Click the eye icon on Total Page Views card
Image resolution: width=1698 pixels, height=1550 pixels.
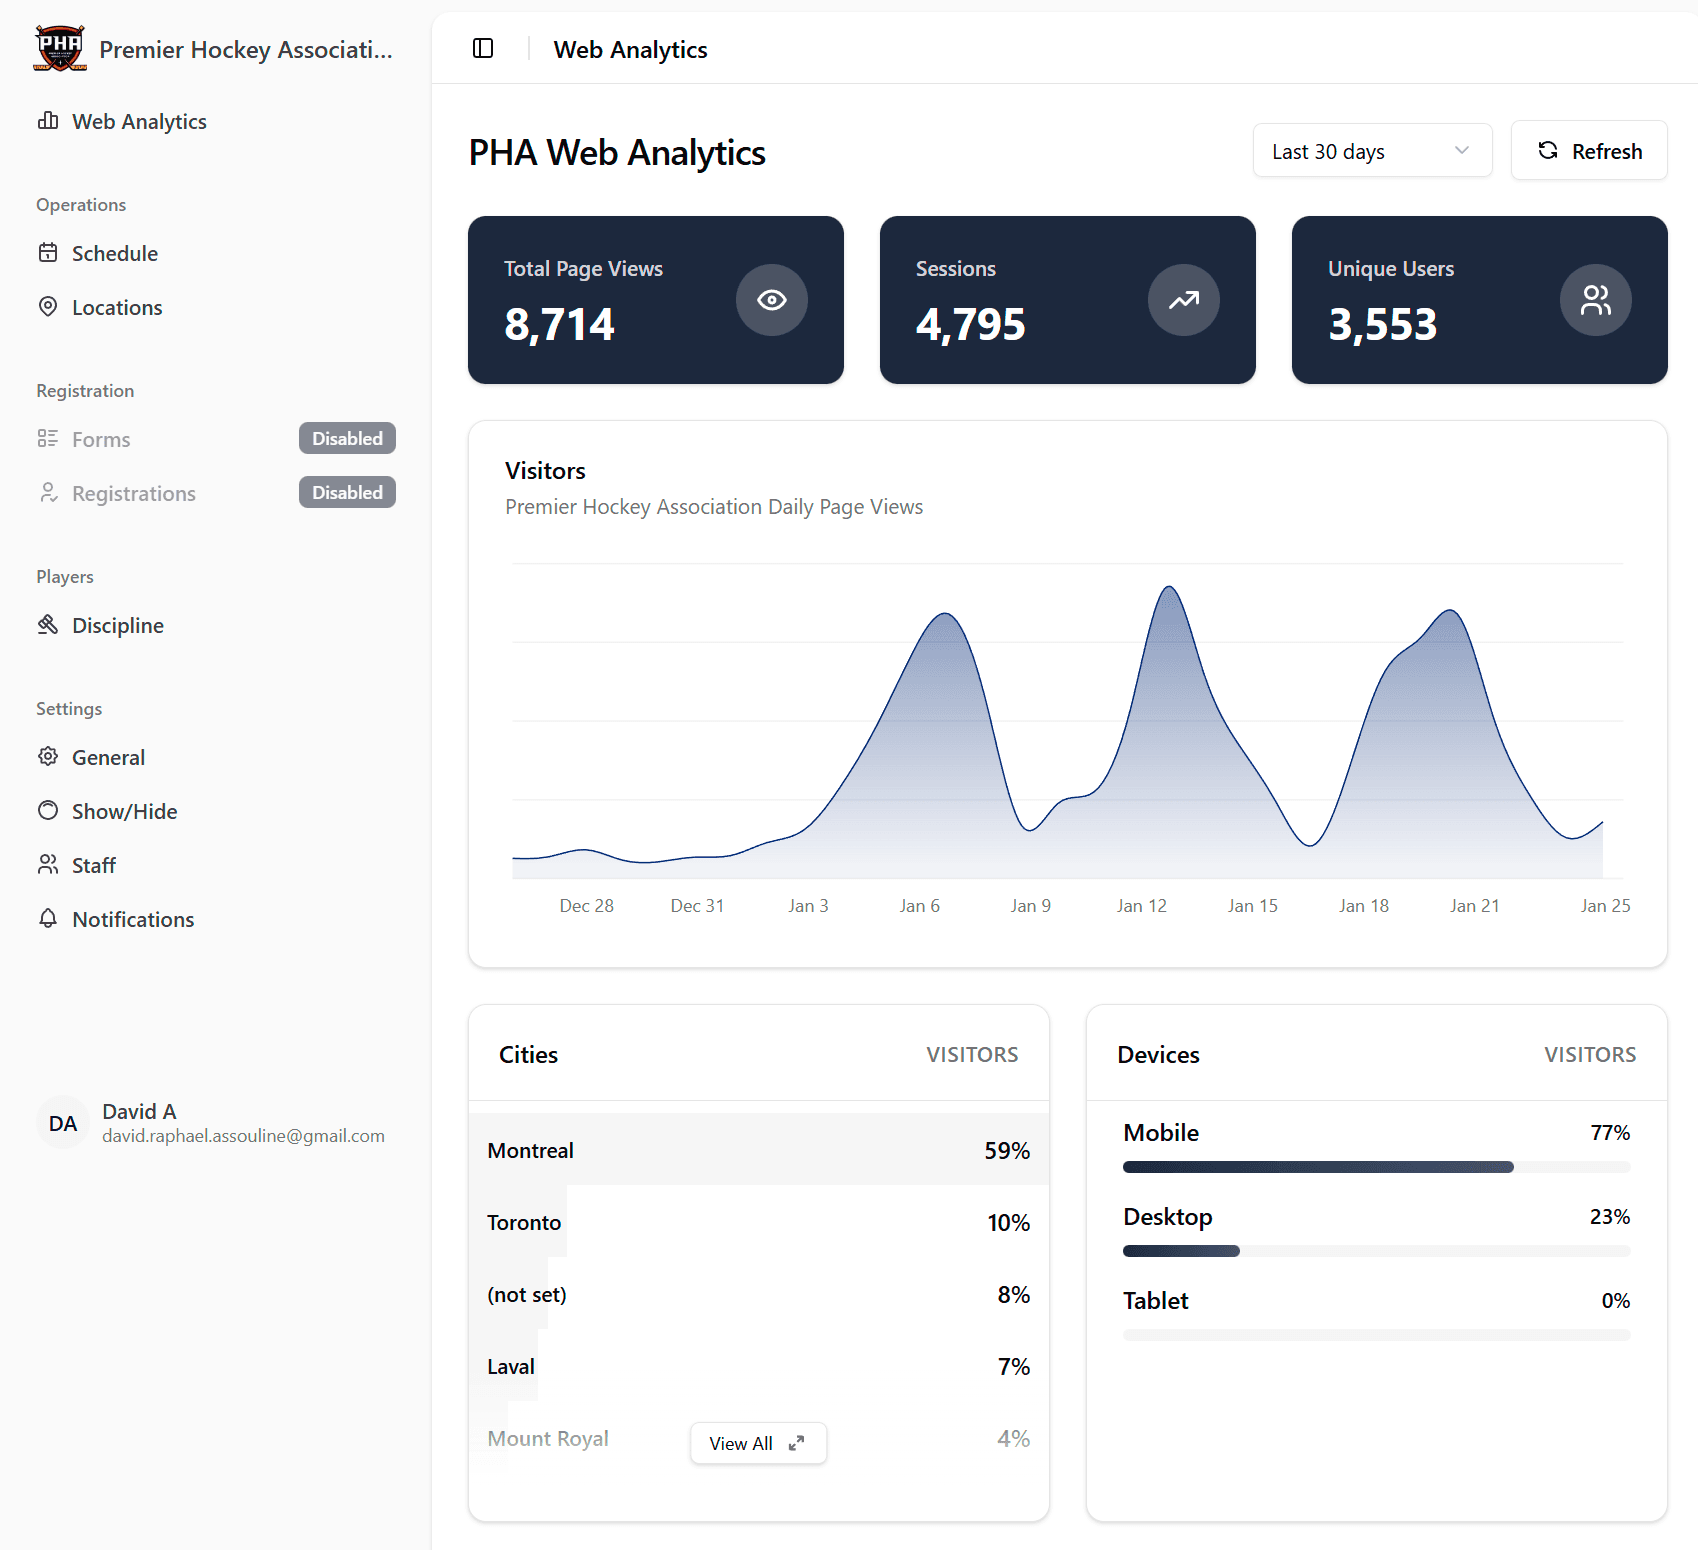(x=771, y=299)
